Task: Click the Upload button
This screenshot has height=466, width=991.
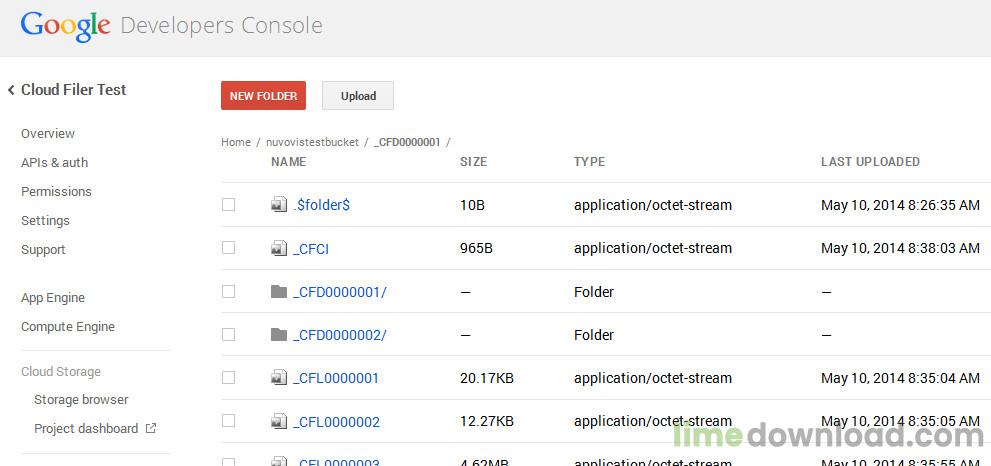Action: [358, 95]
